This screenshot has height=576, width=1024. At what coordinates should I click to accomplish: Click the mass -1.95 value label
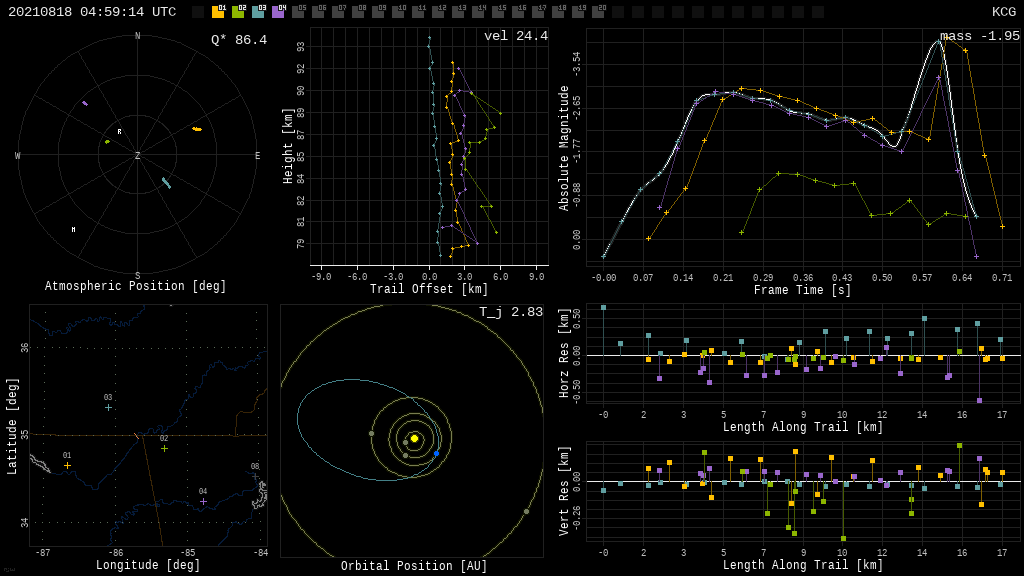(979, 36)
